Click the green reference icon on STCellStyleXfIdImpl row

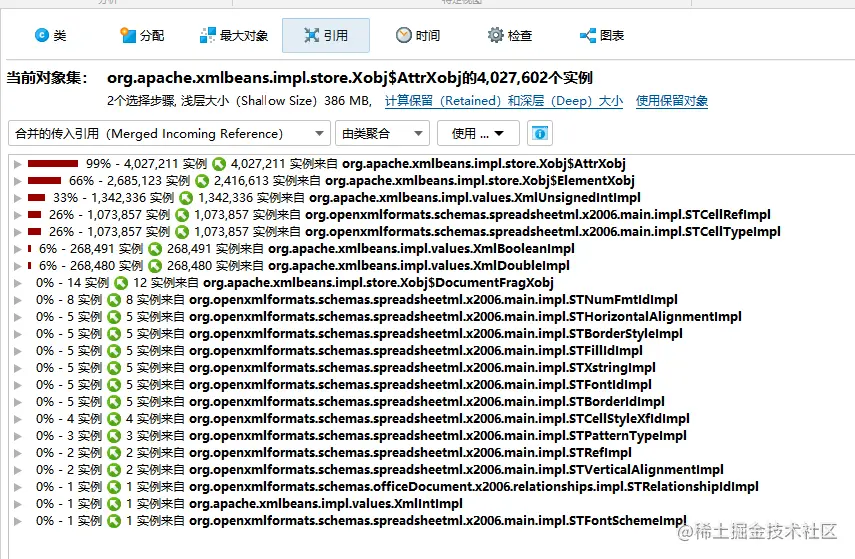tap(114, 419)
